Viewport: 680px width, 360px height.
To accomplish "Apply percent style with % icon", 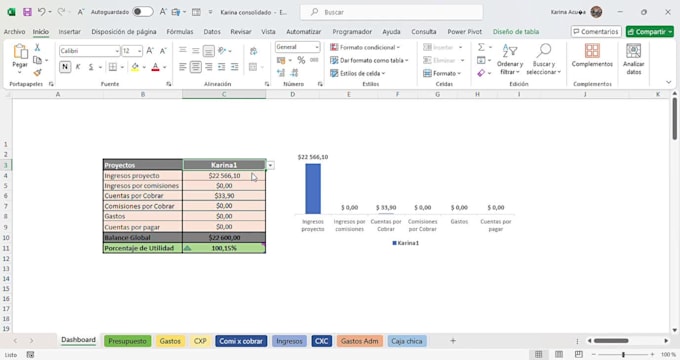I will pos(301,60).
